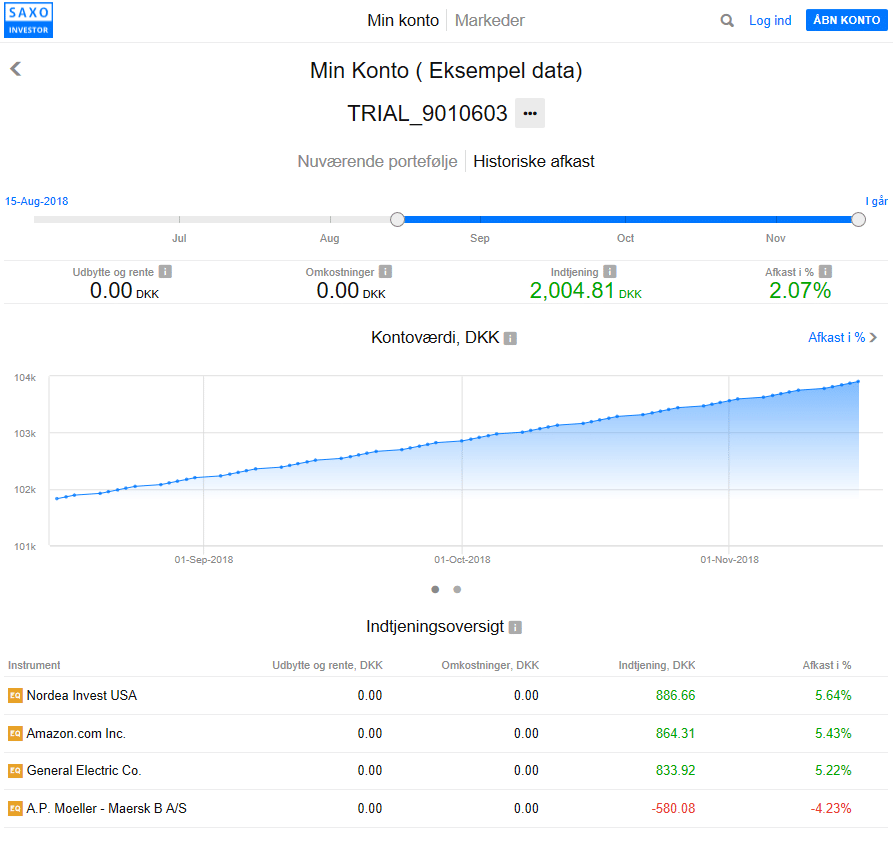Open General Electric Co. instrument row

pyautogui.click(x=446, y=771)
